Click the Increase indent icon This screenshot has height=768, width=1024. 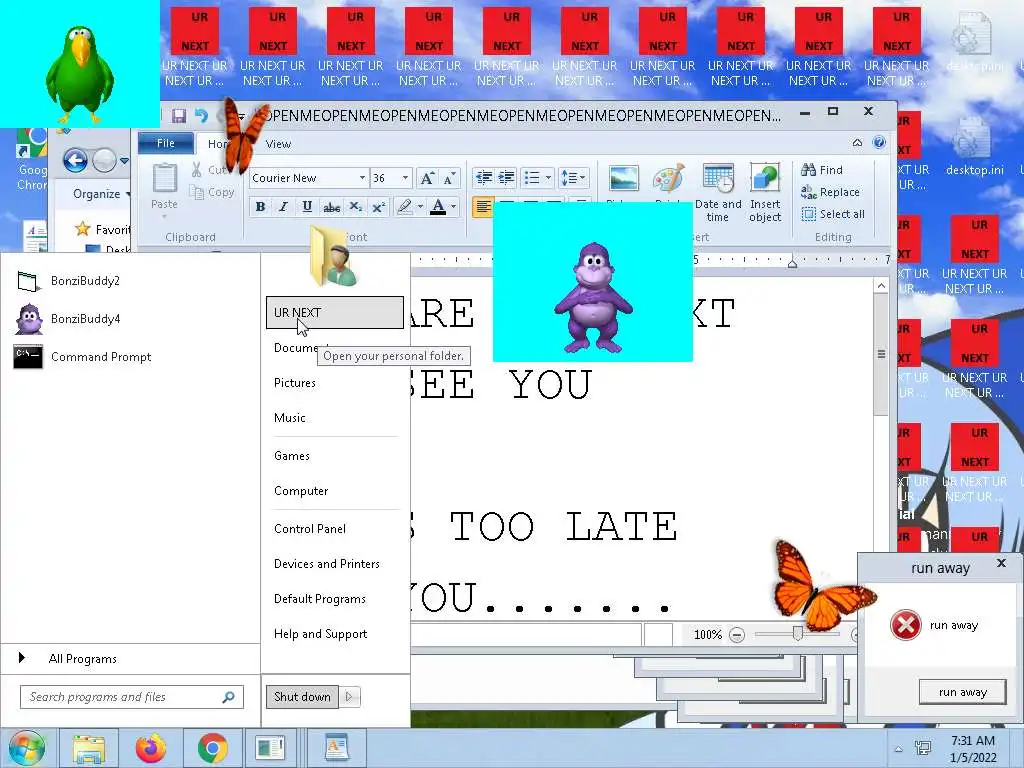pyautogui.click(x=506, y=178)
